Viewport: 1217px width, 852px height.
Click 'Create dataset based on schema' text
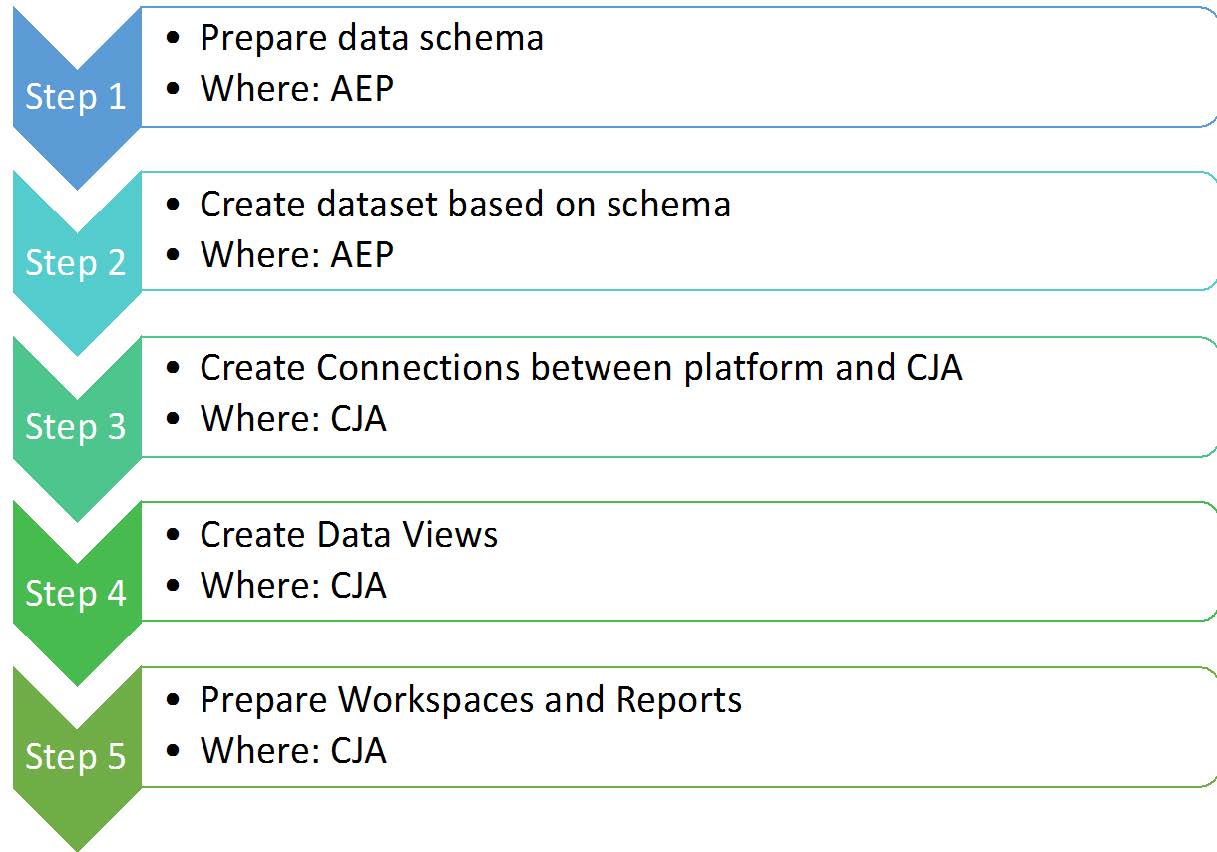465,204
